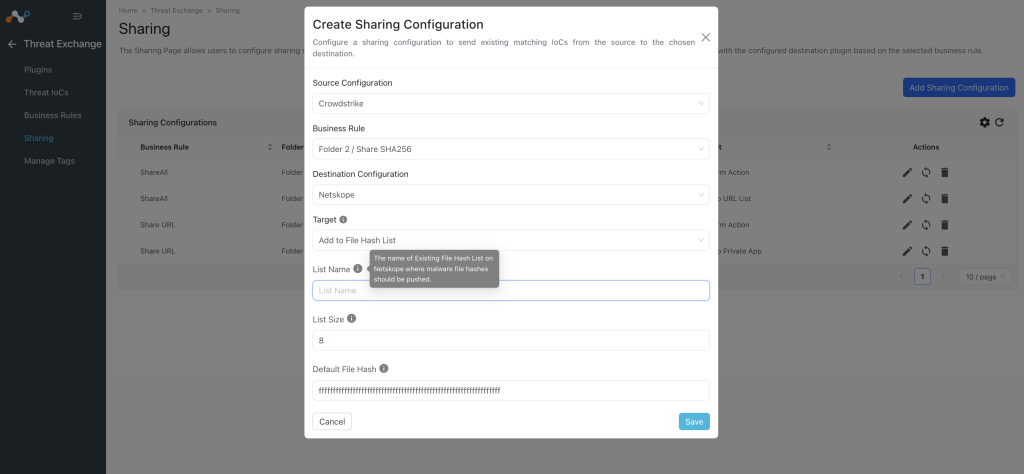Focus the List Name input field
1024x474 pixels.
[x=511, y=291]
